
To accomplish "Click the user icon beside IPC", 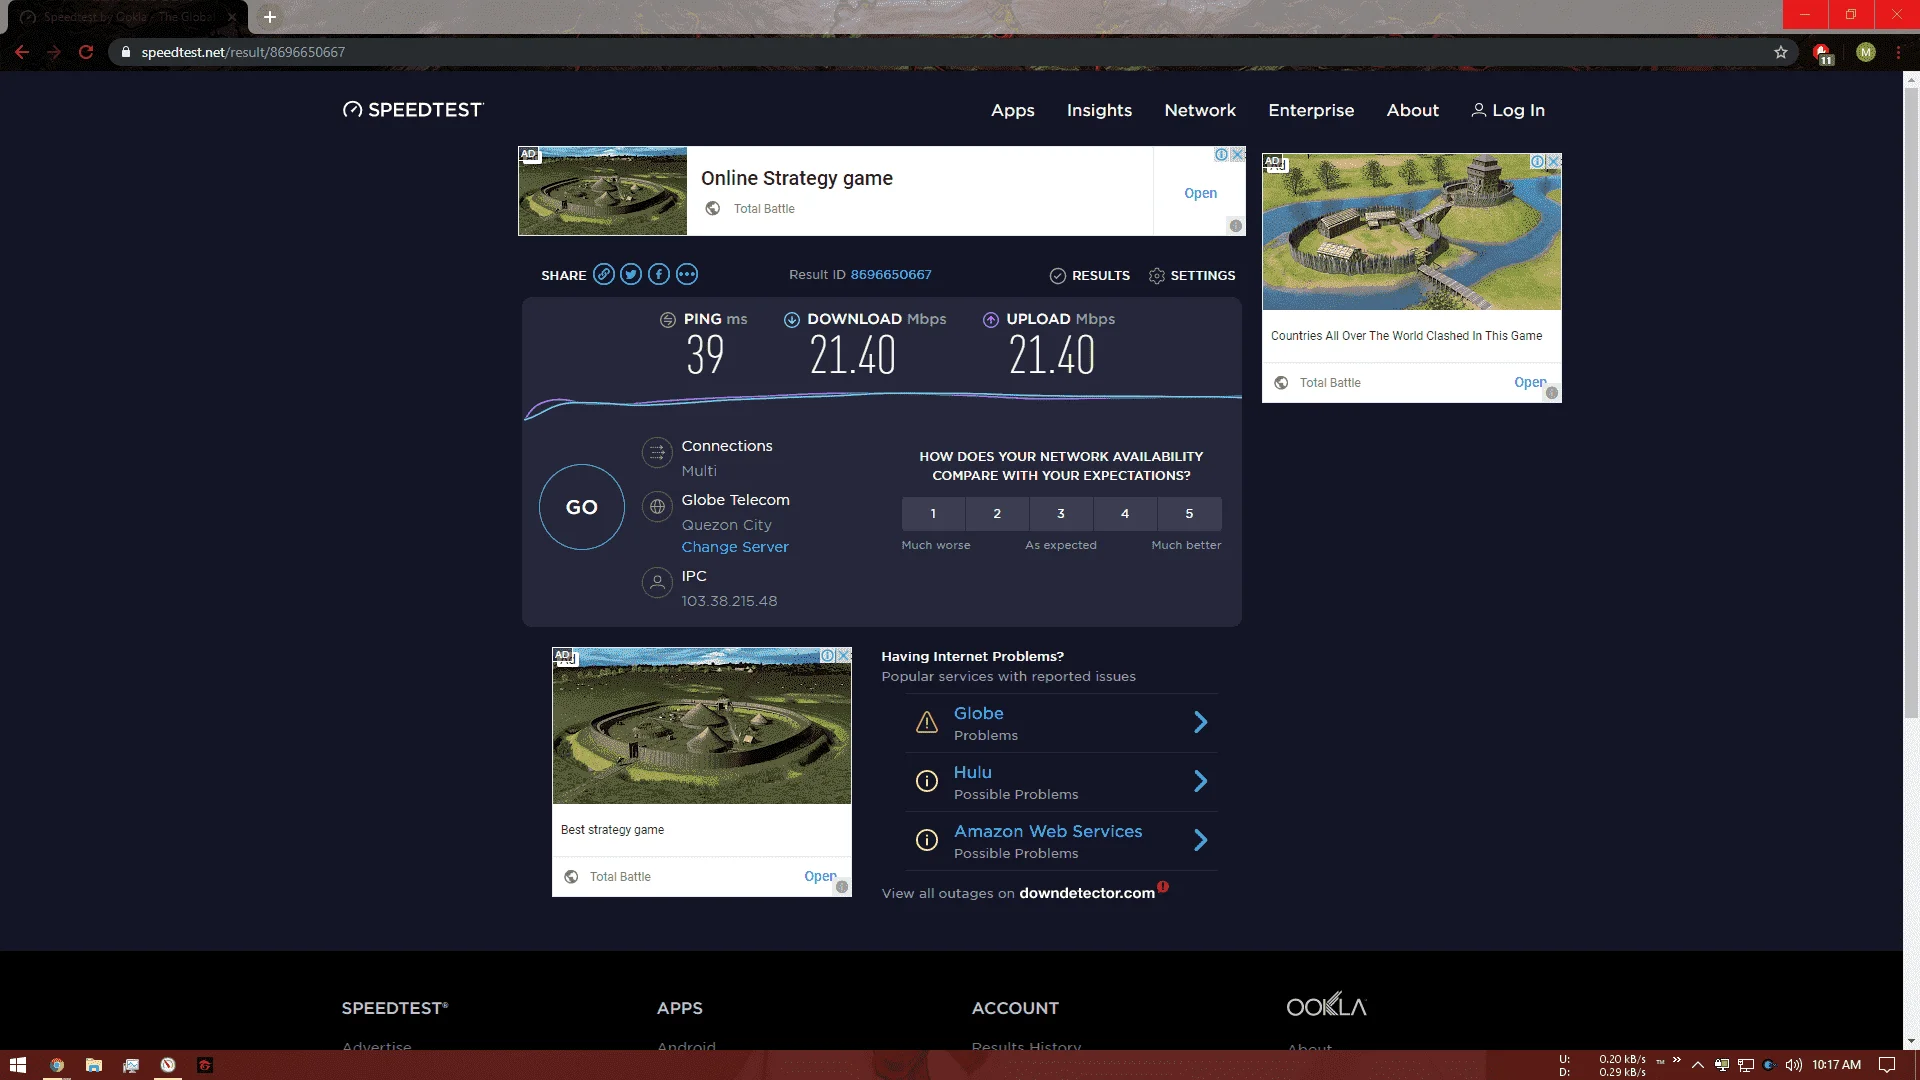I will coord(657,582).
